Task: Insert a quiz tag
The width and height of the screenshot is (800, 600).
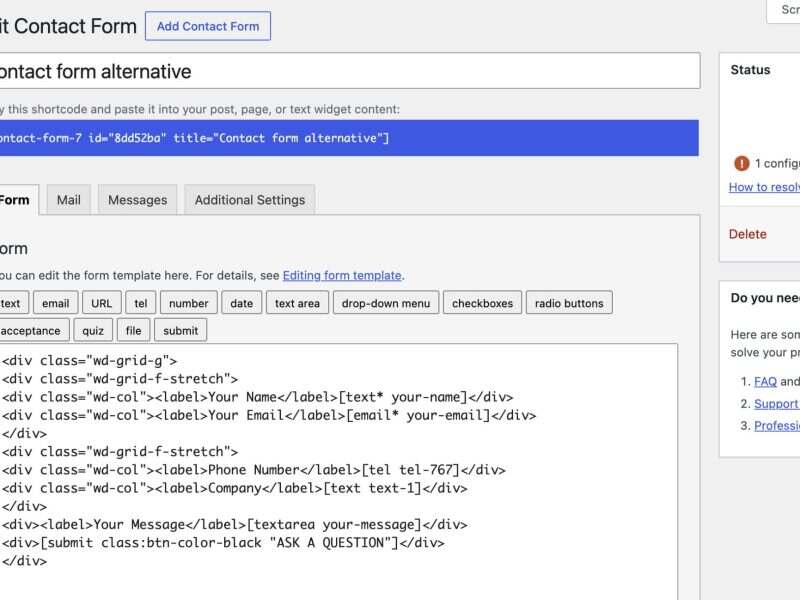Action: 93,331
